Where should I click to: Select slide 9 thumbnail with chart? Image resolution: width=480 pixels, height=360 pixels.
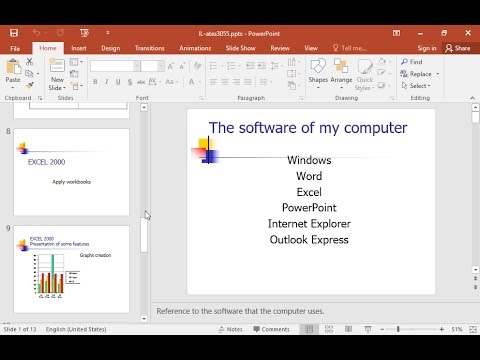click(x=71, y=269)
